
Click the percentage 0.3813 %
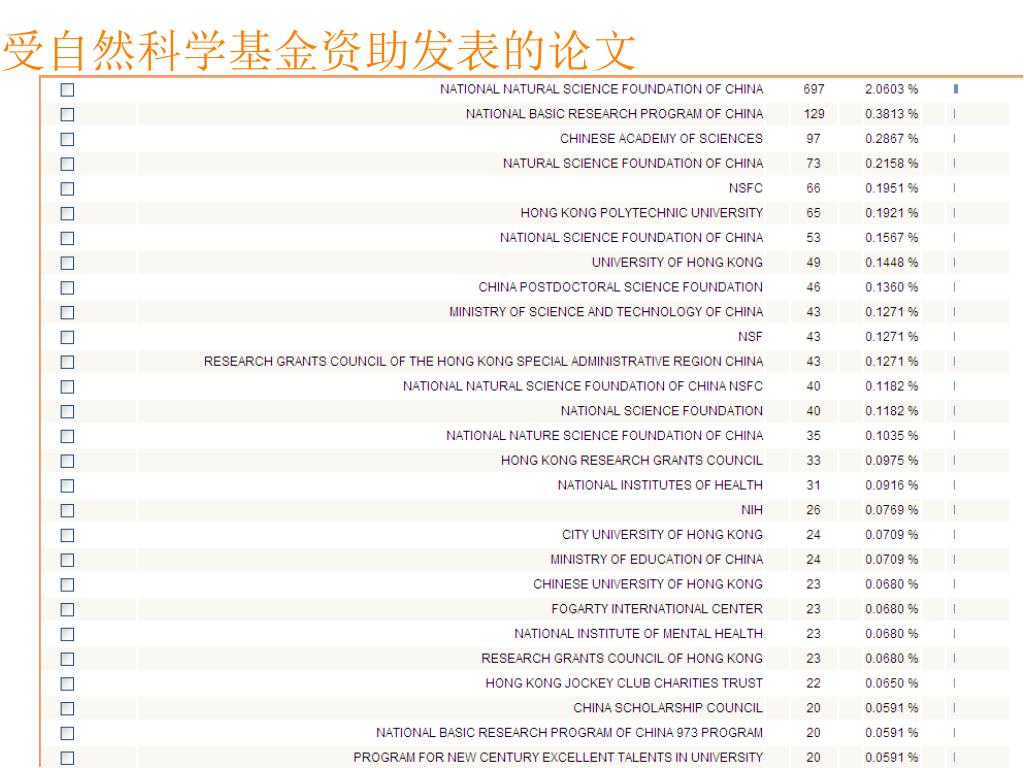891,114
